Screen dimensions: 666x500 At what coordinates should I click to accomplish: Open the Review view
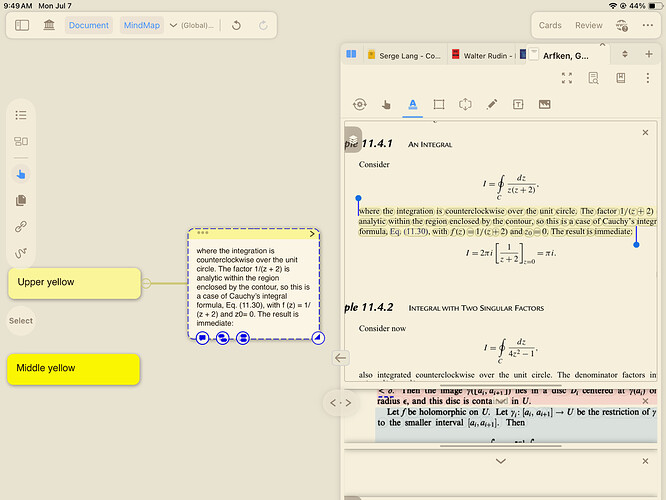click(x=589, y=25)
